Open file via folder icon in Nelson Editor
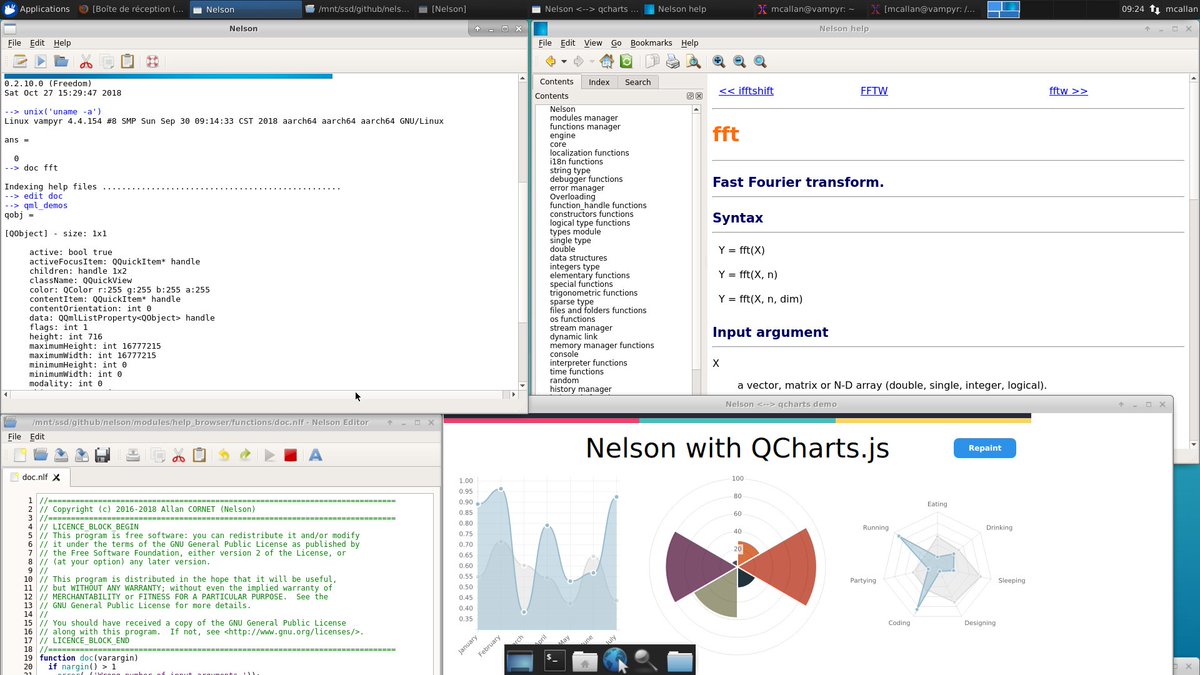Image resolution: width=1200 pixels, height=675 pixels. pyautogui.click(x=40, y=455)
